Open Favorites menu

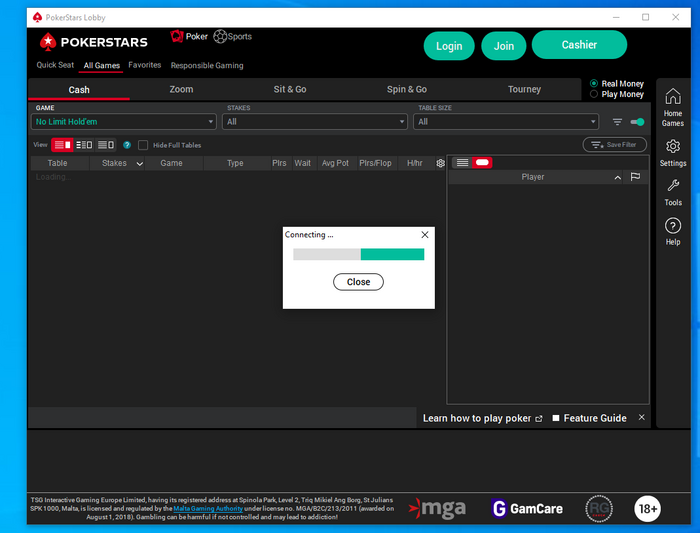pyautogui.click(x=145, y=65)
